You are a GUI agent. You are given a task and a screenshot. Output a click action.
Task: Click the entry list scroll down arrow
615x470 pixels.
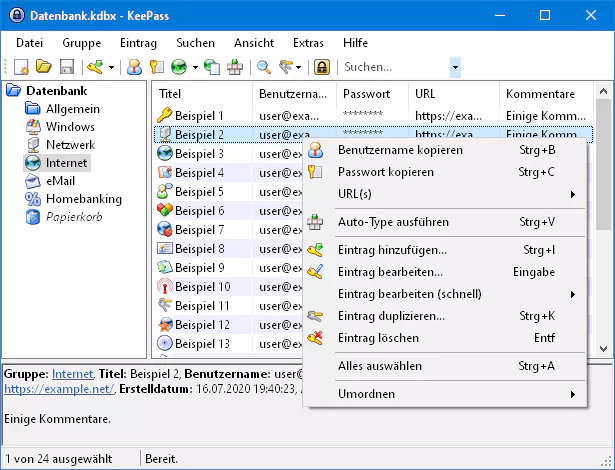pyautogui.click(x=603, y=347)
